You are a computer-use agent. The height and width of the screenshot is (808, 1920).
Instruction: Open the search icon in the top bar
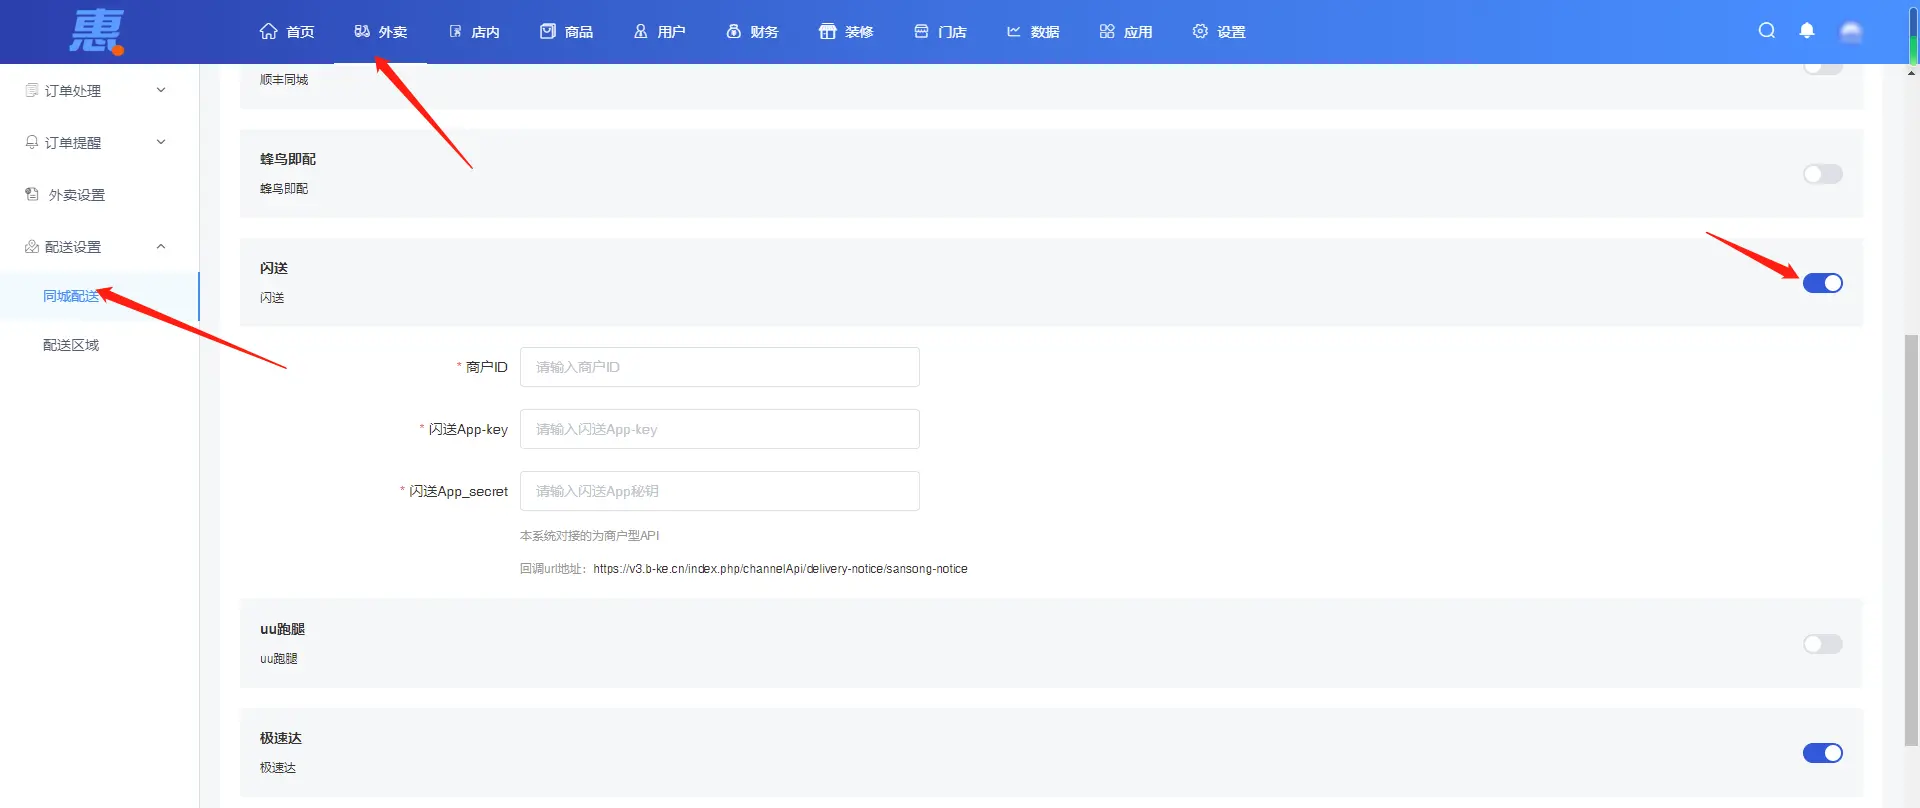coord(1767,30)
